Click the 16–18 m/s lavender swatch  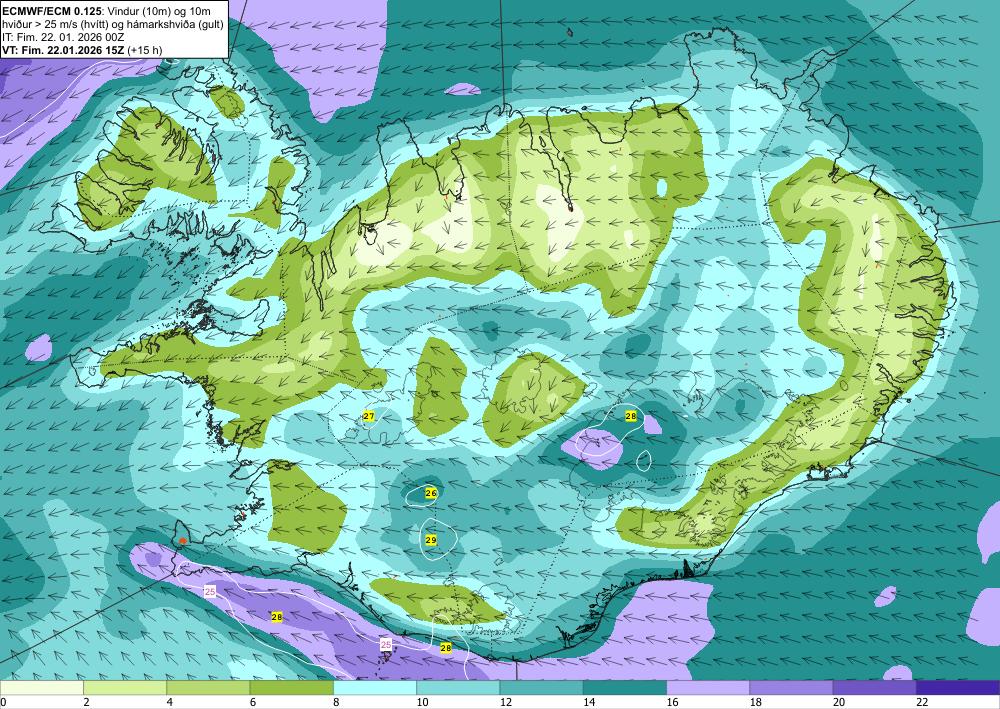(x=708, y=688)
